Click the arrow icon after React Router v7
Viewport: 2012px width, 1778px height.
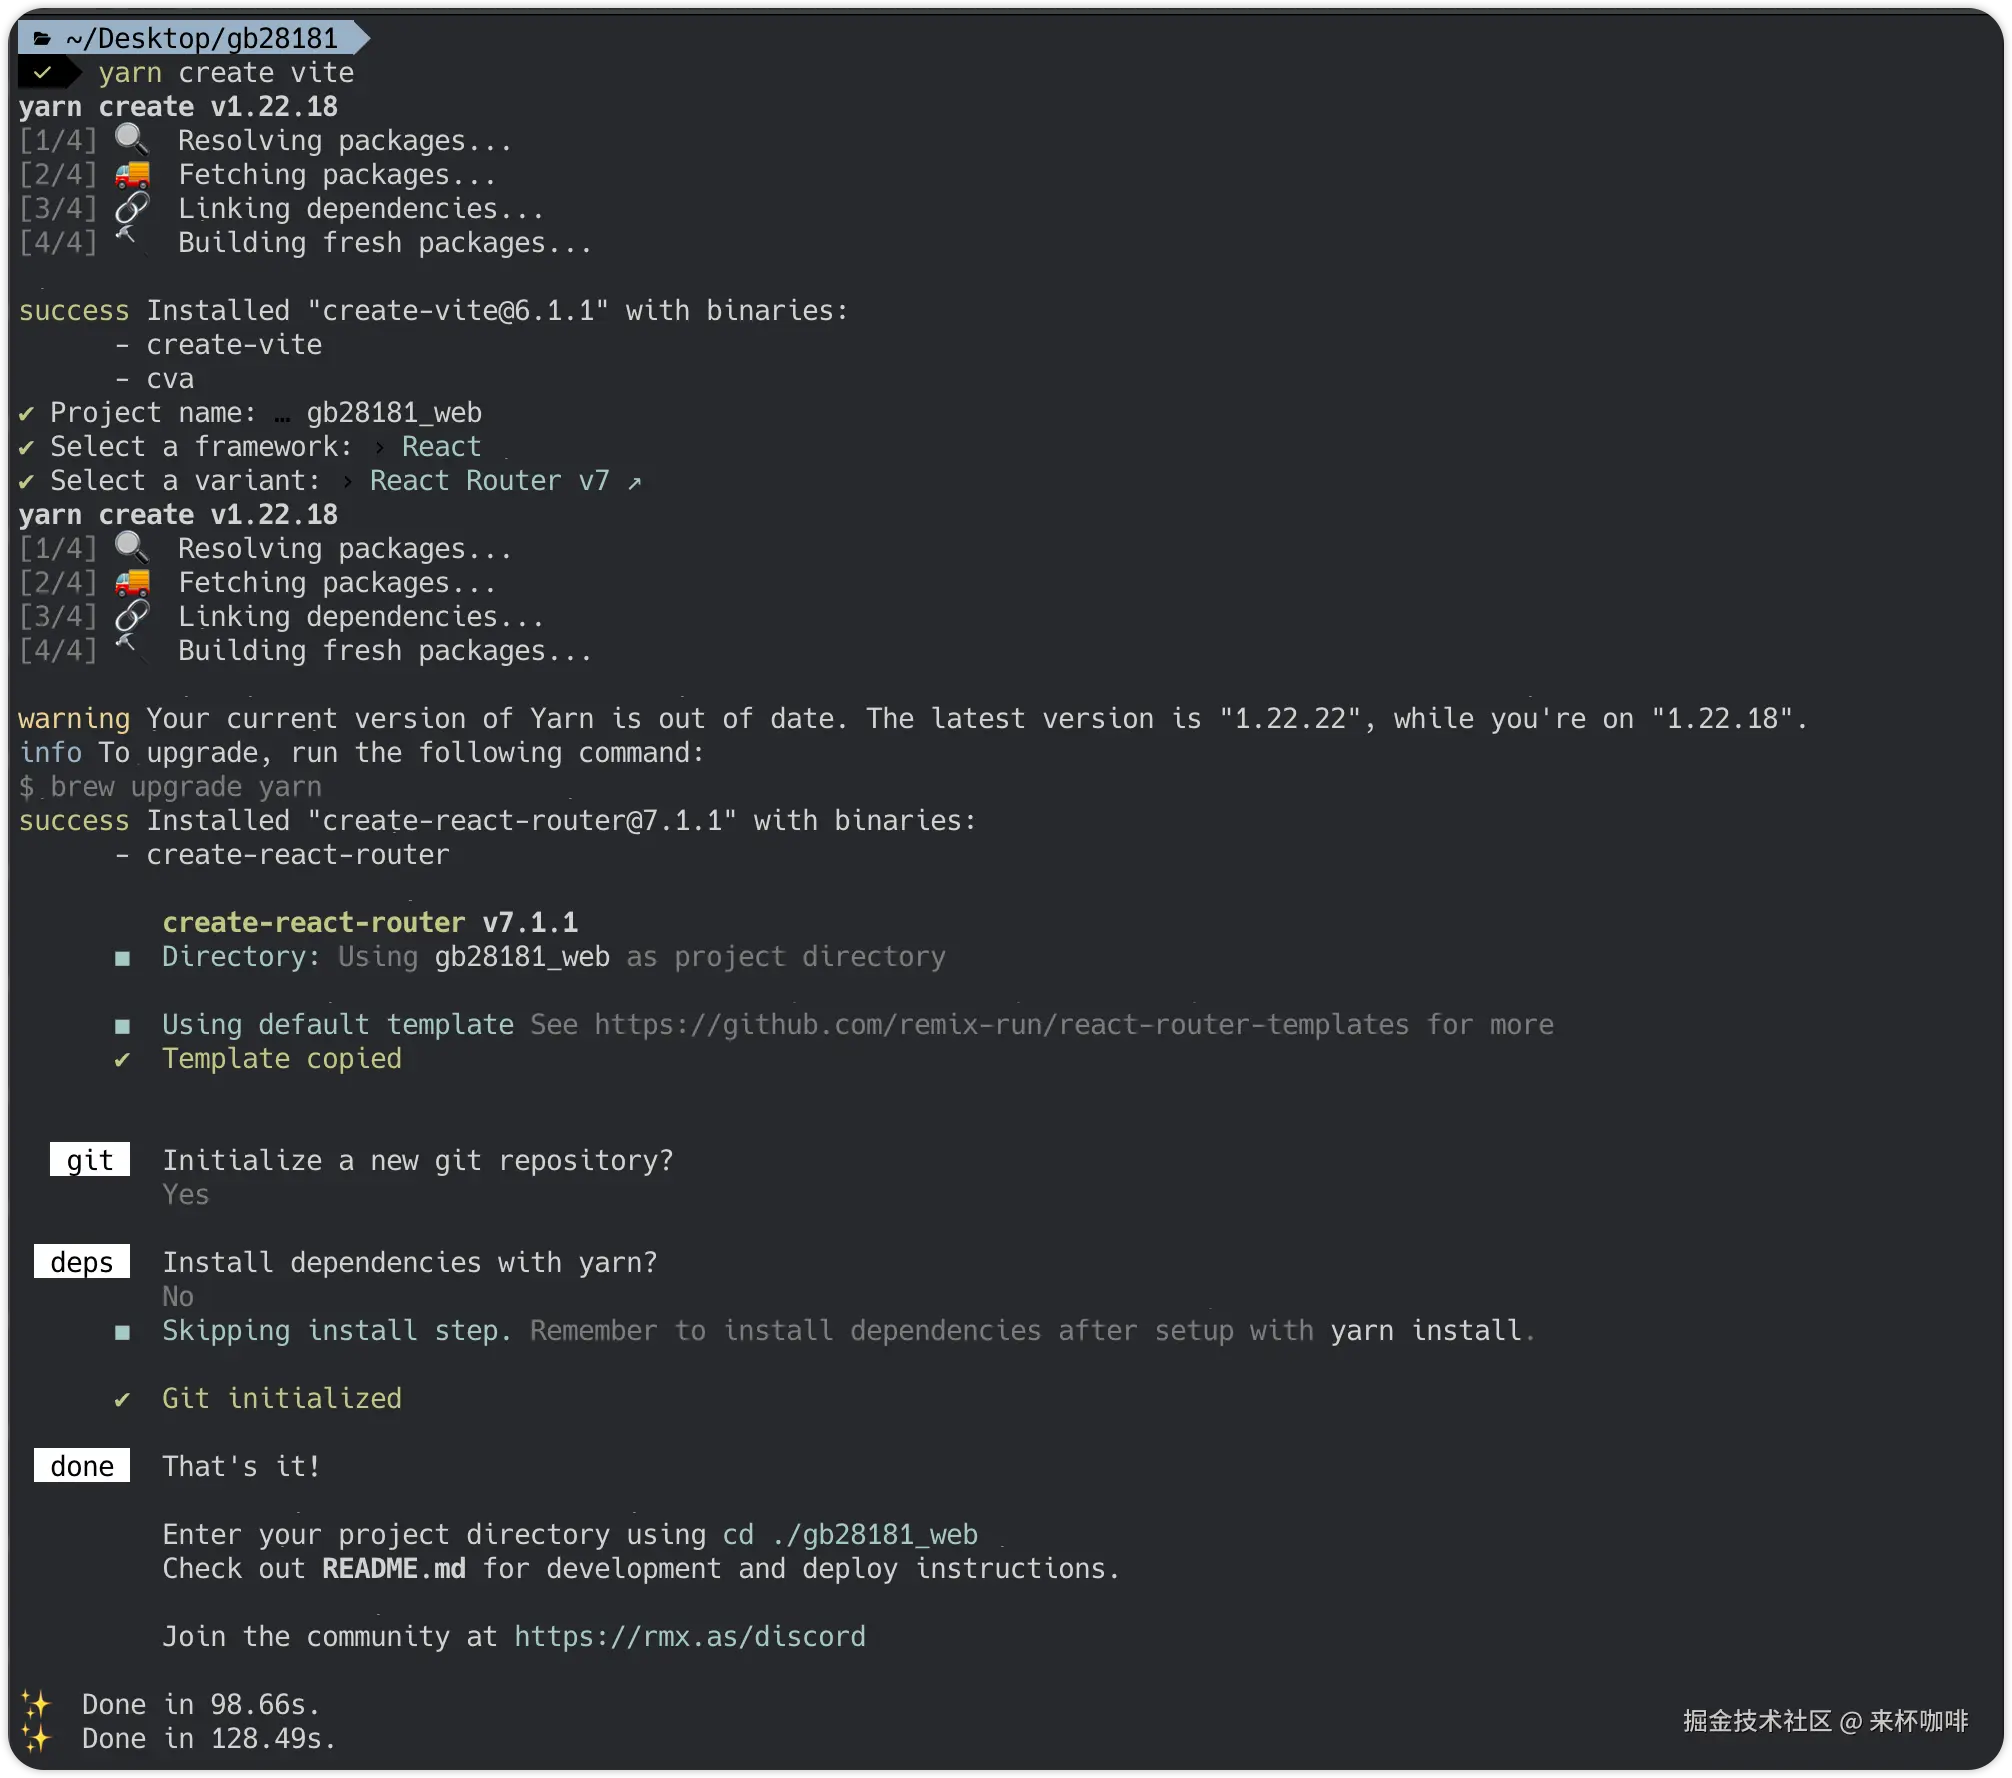coord(634,483)
